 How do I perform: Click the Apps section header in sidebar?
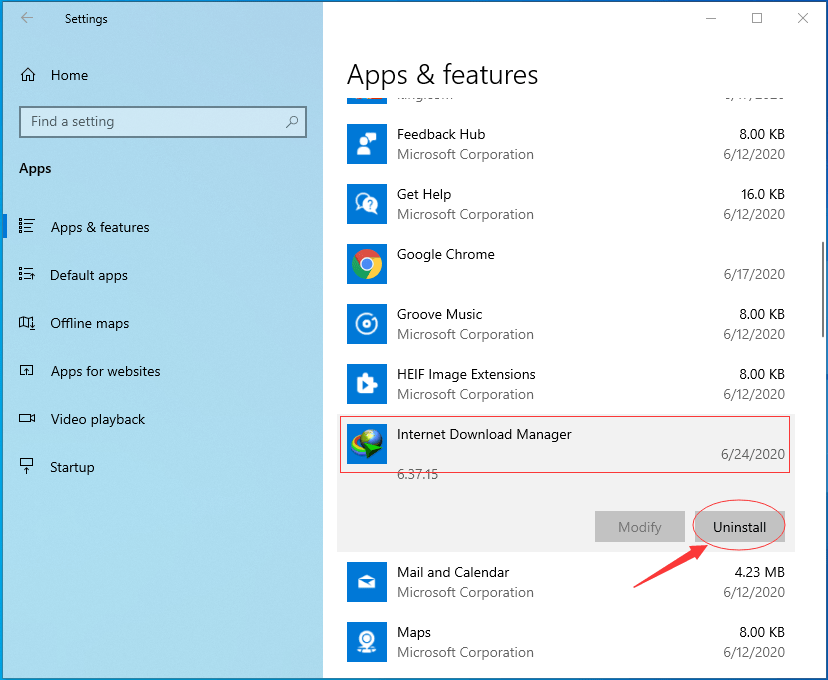tap(35, 169)
